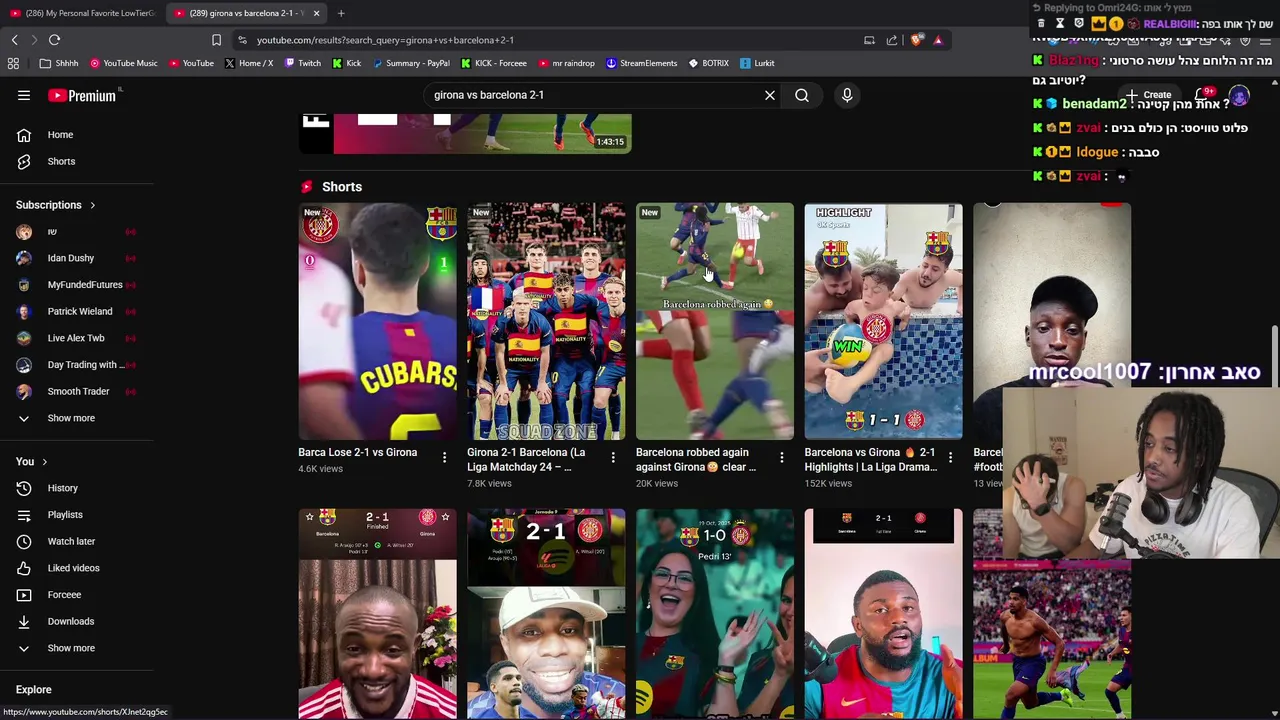Image resolution: width=1280 pixels, height=720 pixels.
Task: Open the browser apps grid icon
Action: point(13,63)
